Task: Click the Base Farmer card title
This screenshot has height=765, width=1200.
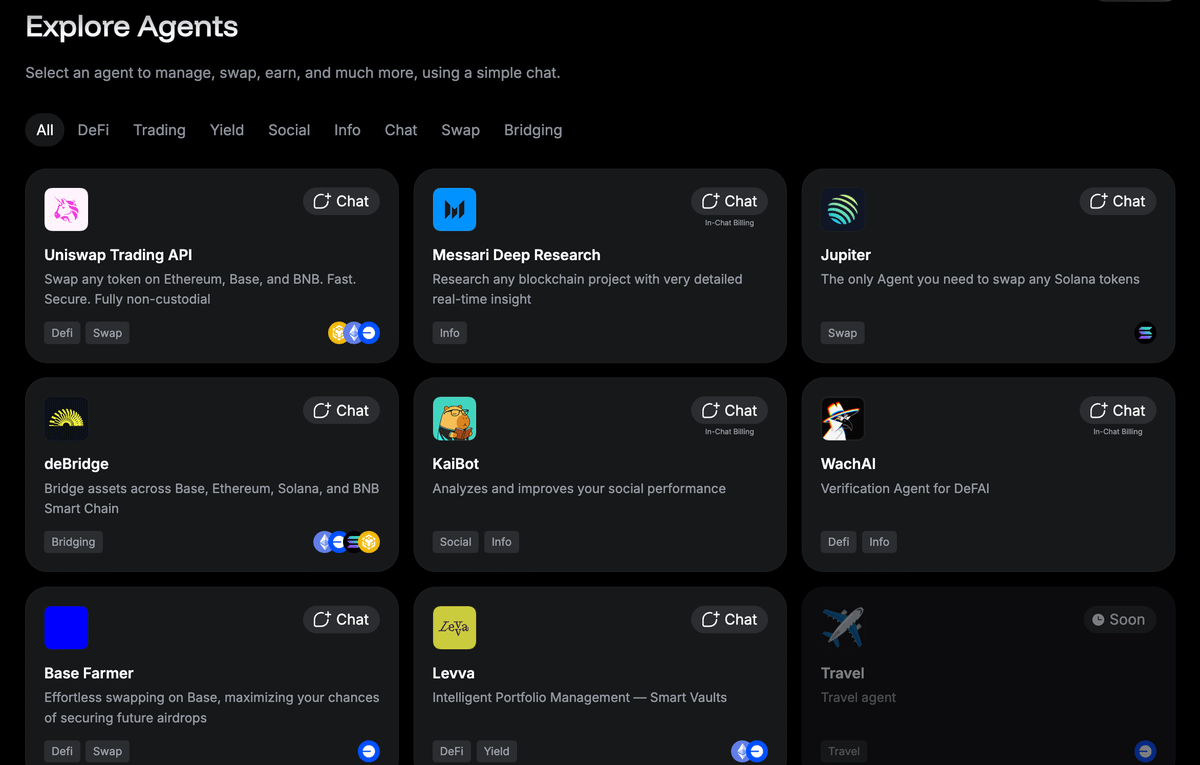Action: [x=89, y=673]
